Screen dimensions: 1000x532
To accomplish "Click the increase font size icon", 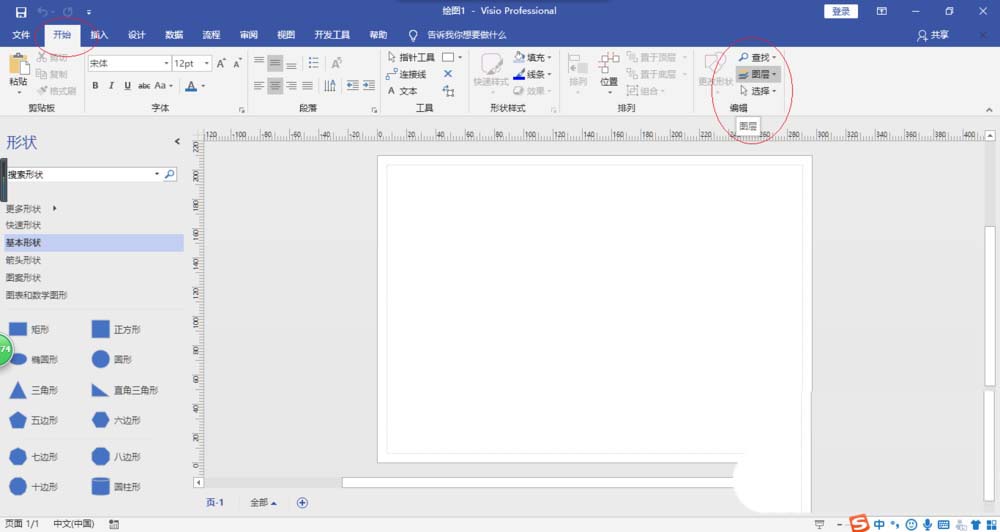I will pos(221,63).
